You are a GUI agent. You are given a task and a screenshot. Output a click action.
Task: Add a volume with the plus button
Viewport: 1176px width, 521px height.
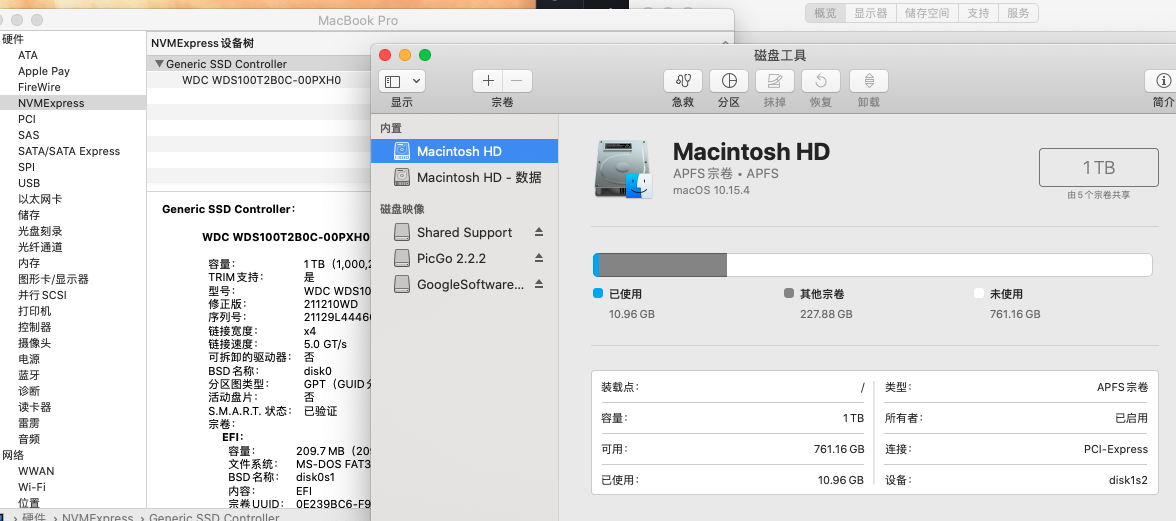tap(488, 81)
